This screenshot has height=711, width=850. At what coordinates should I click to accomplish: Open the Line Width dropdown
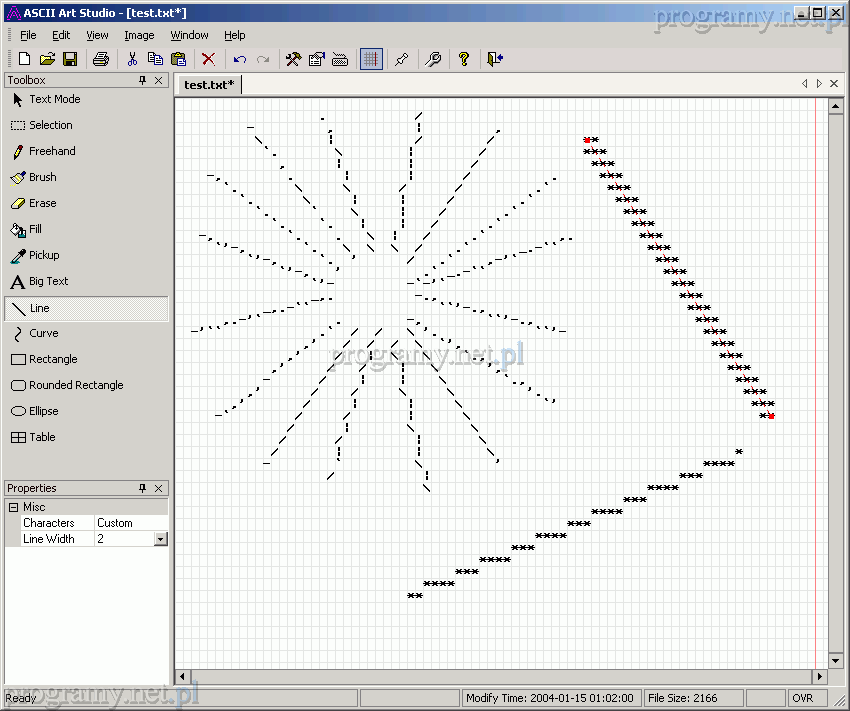[x=160, y=539]
